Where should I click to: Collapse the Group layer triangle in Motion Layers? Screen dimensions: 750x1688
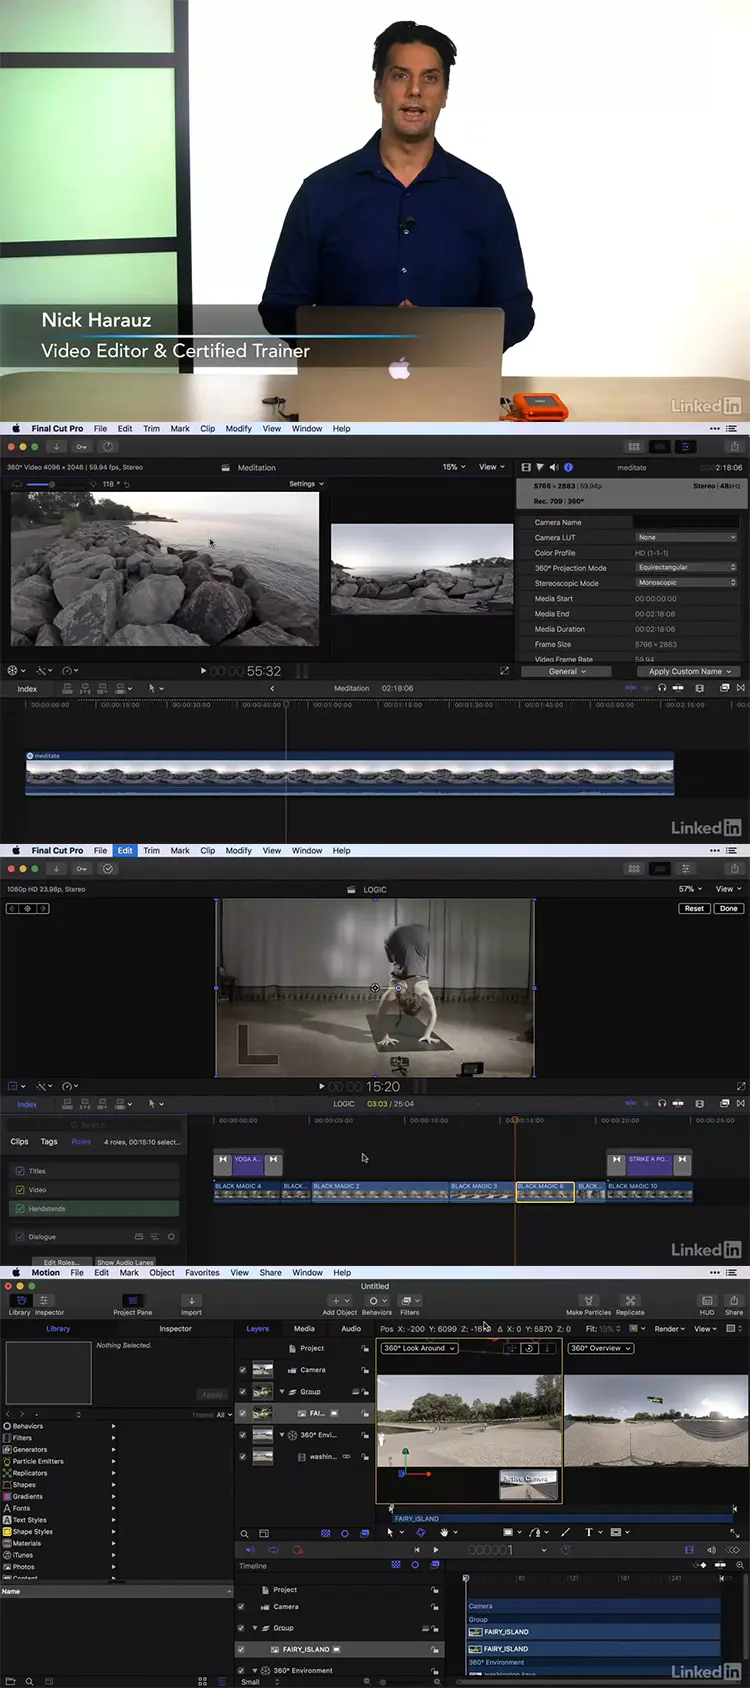[x=282, y=1392]
